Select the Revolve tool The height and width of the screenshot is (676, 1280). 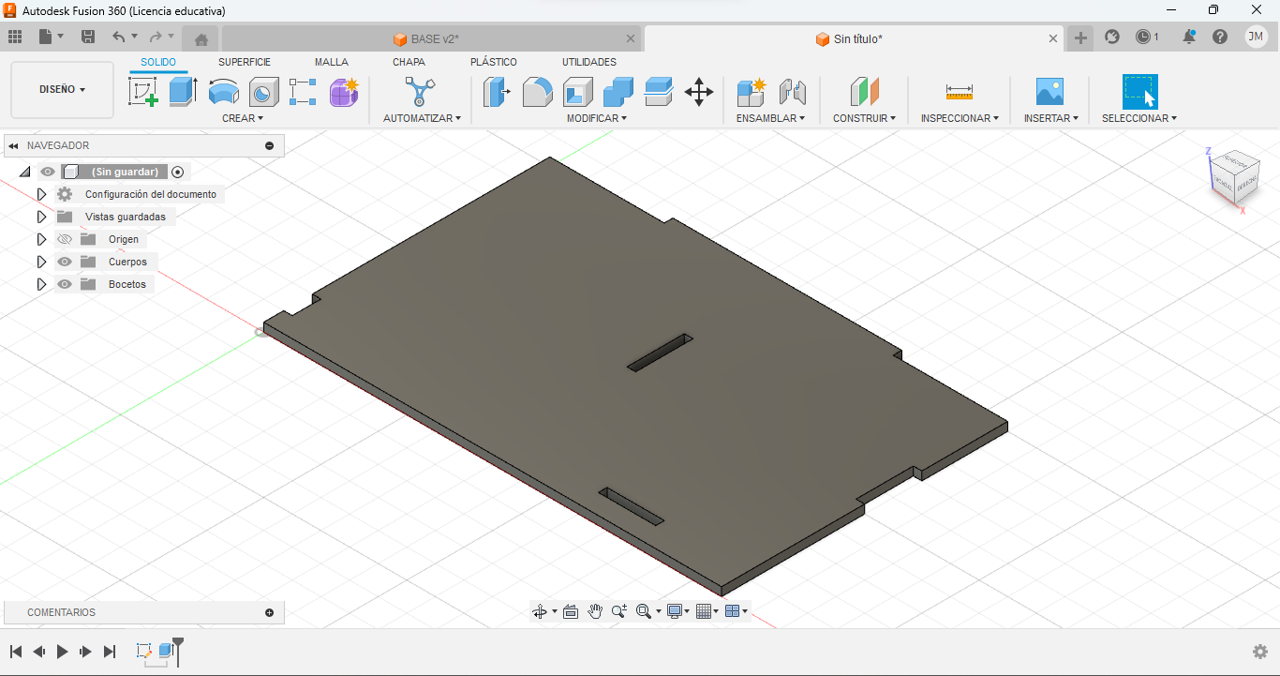click(x=223, y=92)
